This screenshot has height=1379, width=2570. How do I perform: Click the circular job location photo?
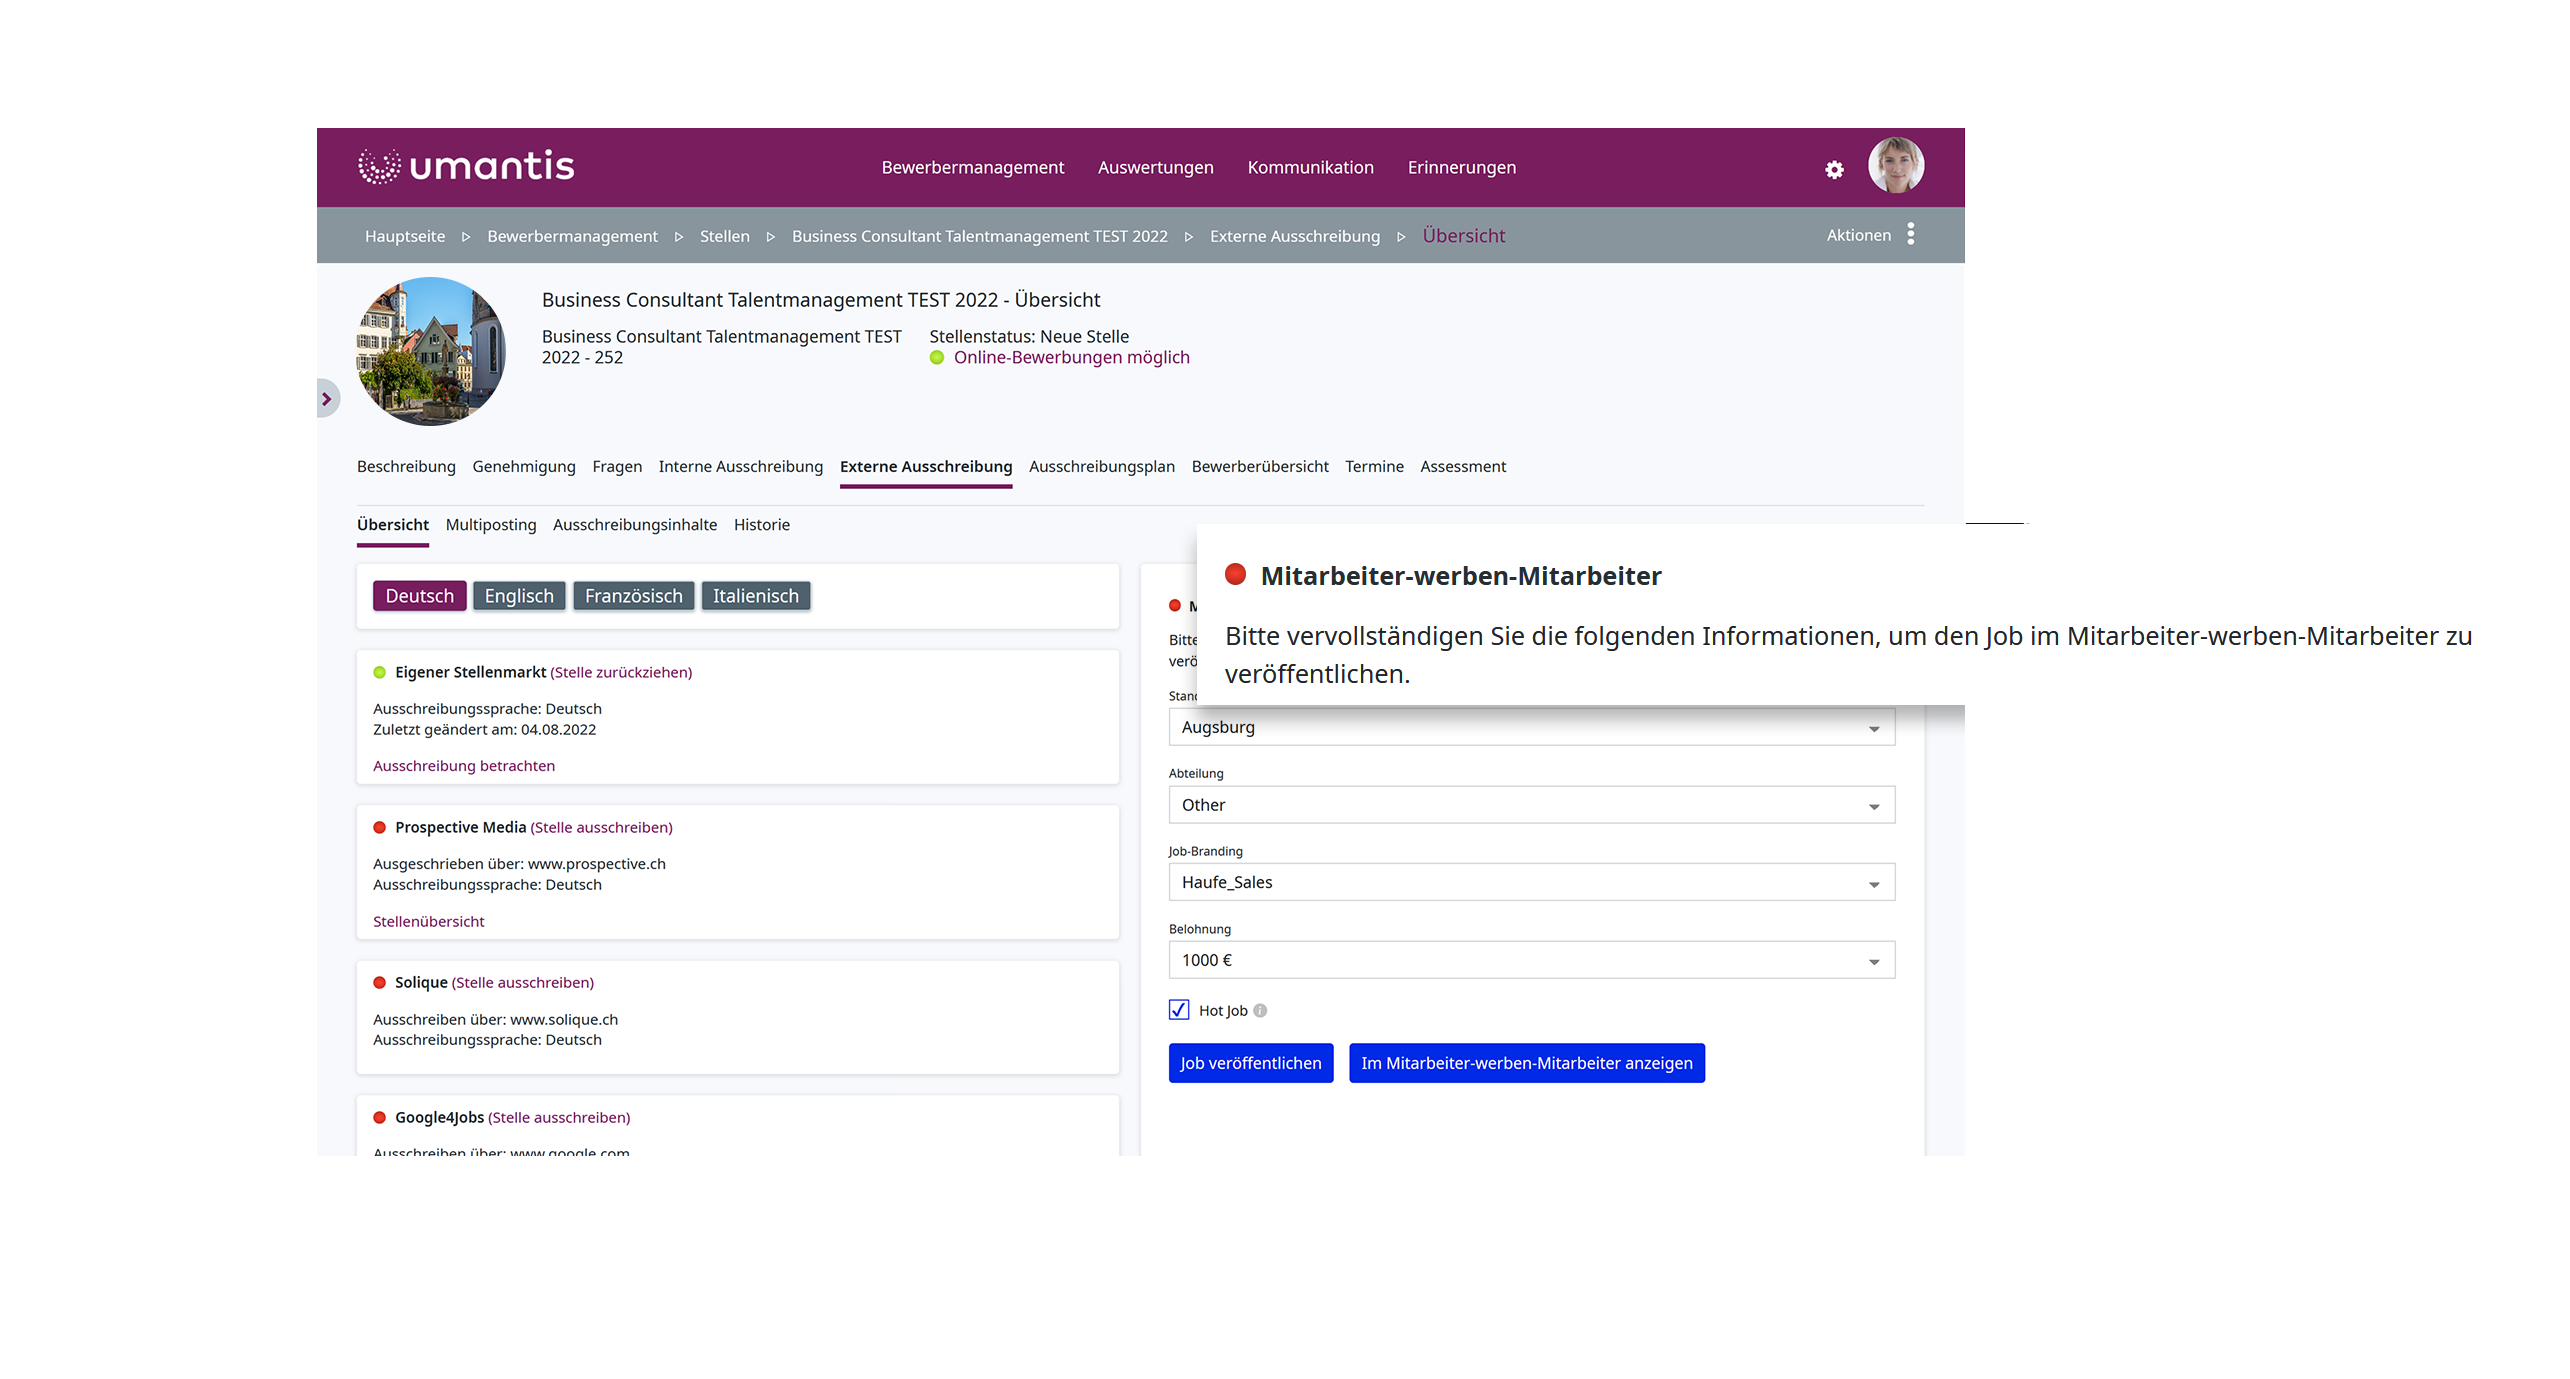(431, 351)
